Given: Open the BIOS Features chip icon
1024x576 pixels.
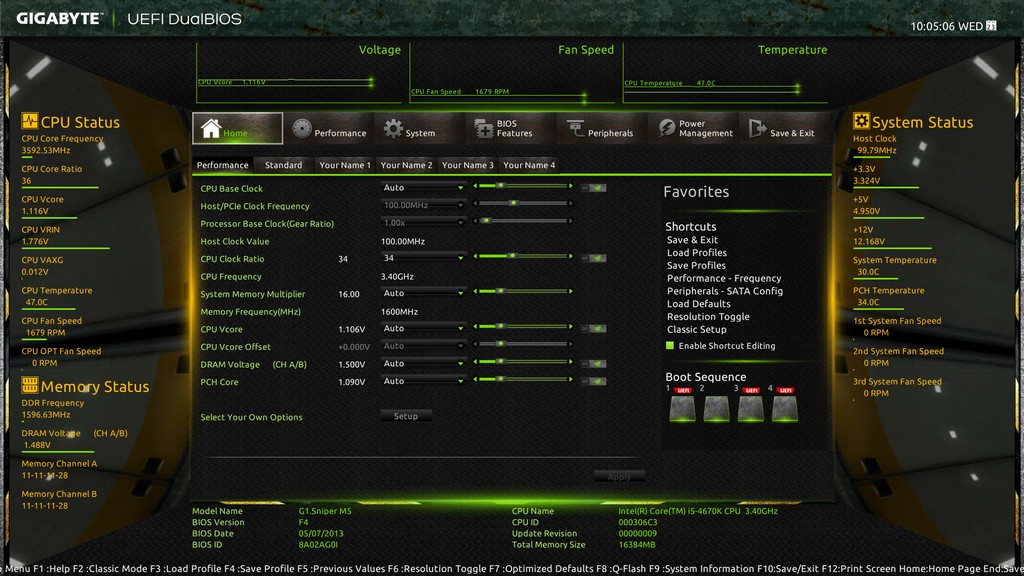Looking at the screenshot, I should tap(483, 129).
